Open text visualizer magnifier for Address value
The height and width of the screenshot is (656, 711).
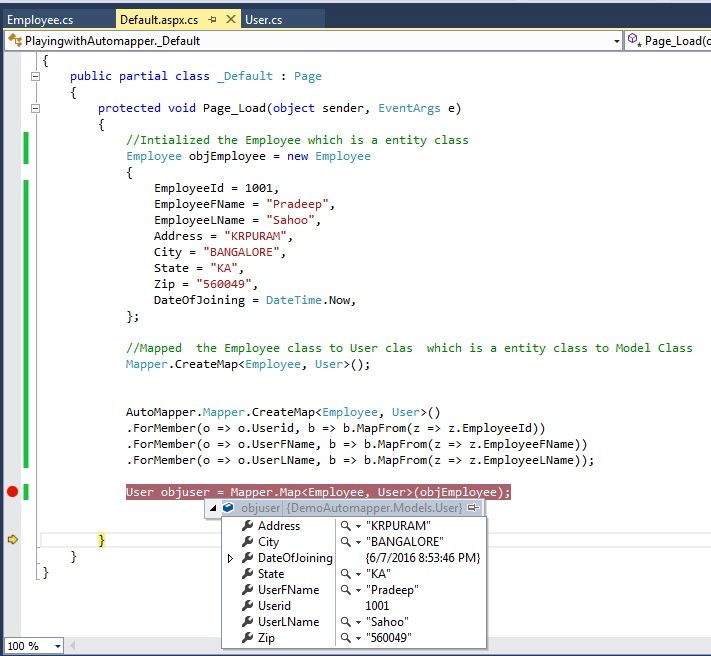tap(344, 526)
